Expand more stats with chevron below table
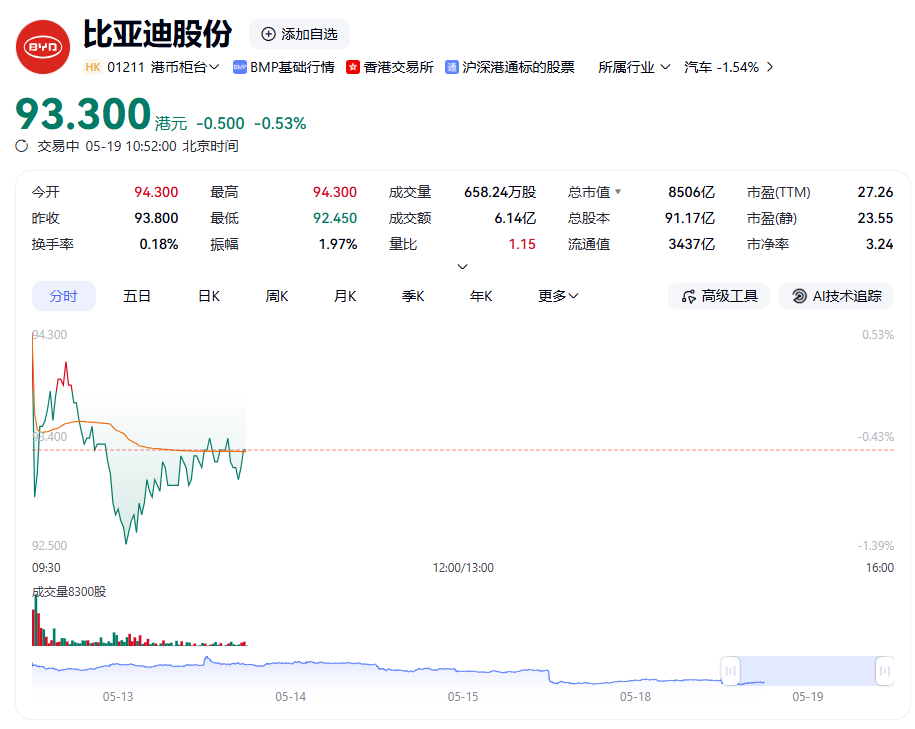Viewport: 915px width, 729px height. tap(462, 267)
